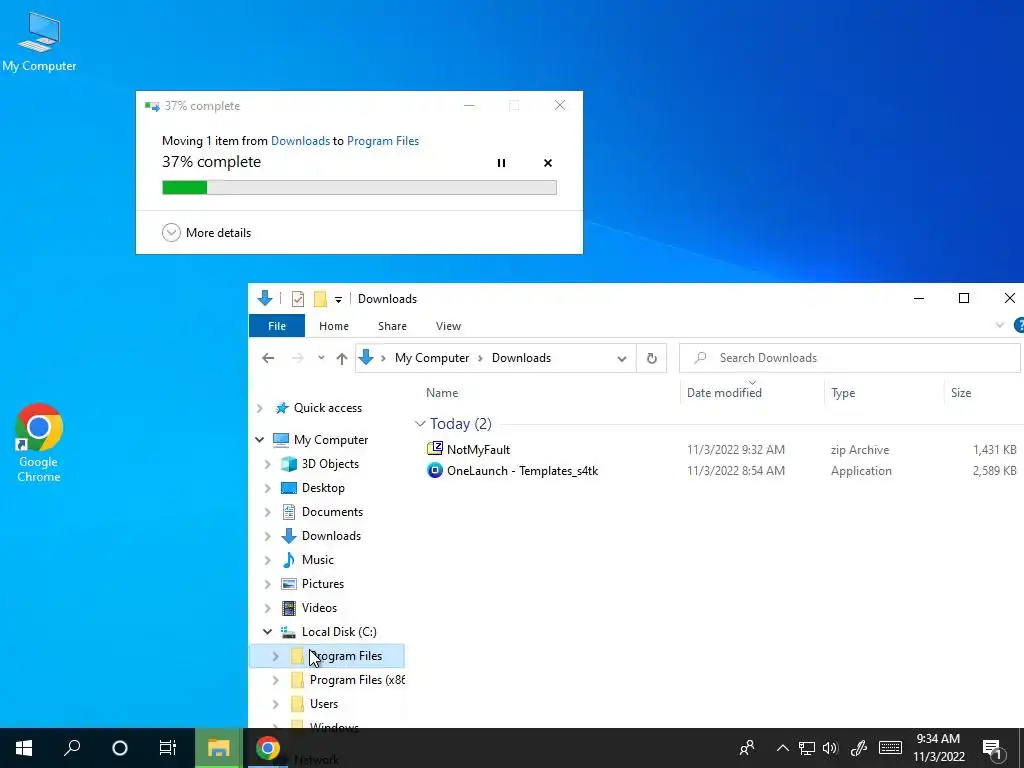Open the Windows Start menu
The width and height of the screenshot is (1024, 768).
[x=24, y=748]
